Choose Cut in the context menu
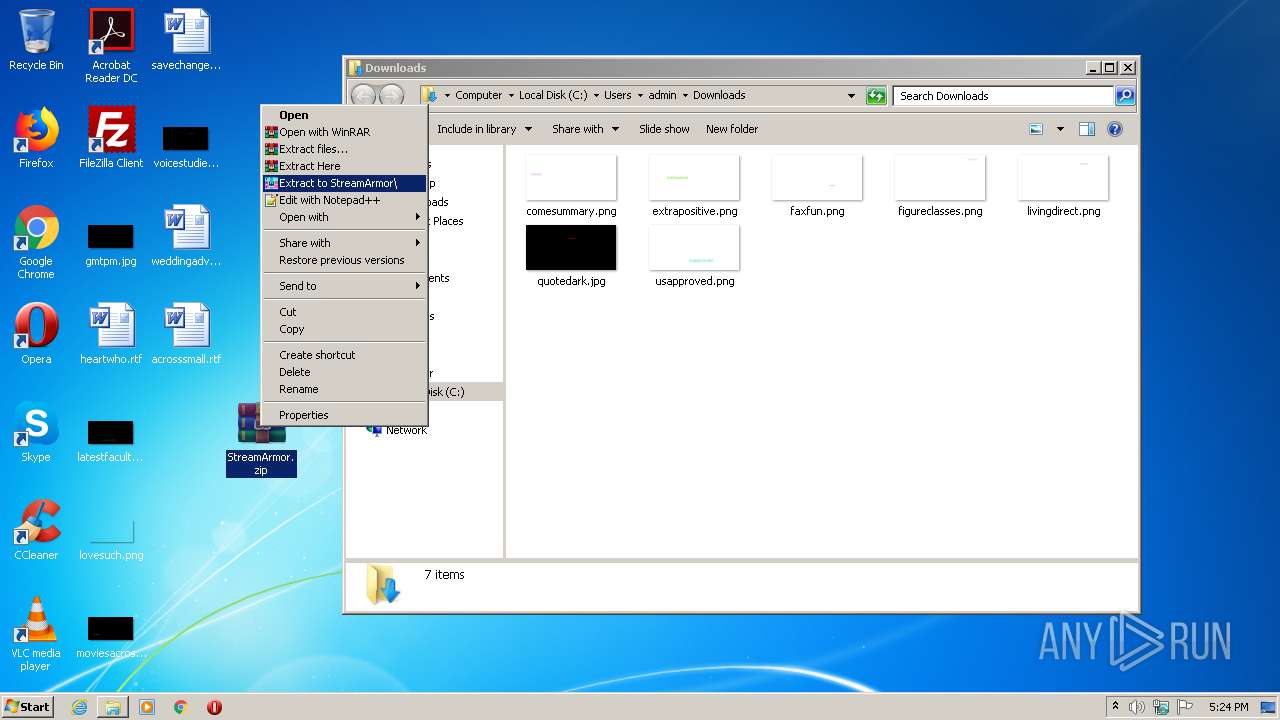This screenshot has height=720, width=1280. [344, 312]
